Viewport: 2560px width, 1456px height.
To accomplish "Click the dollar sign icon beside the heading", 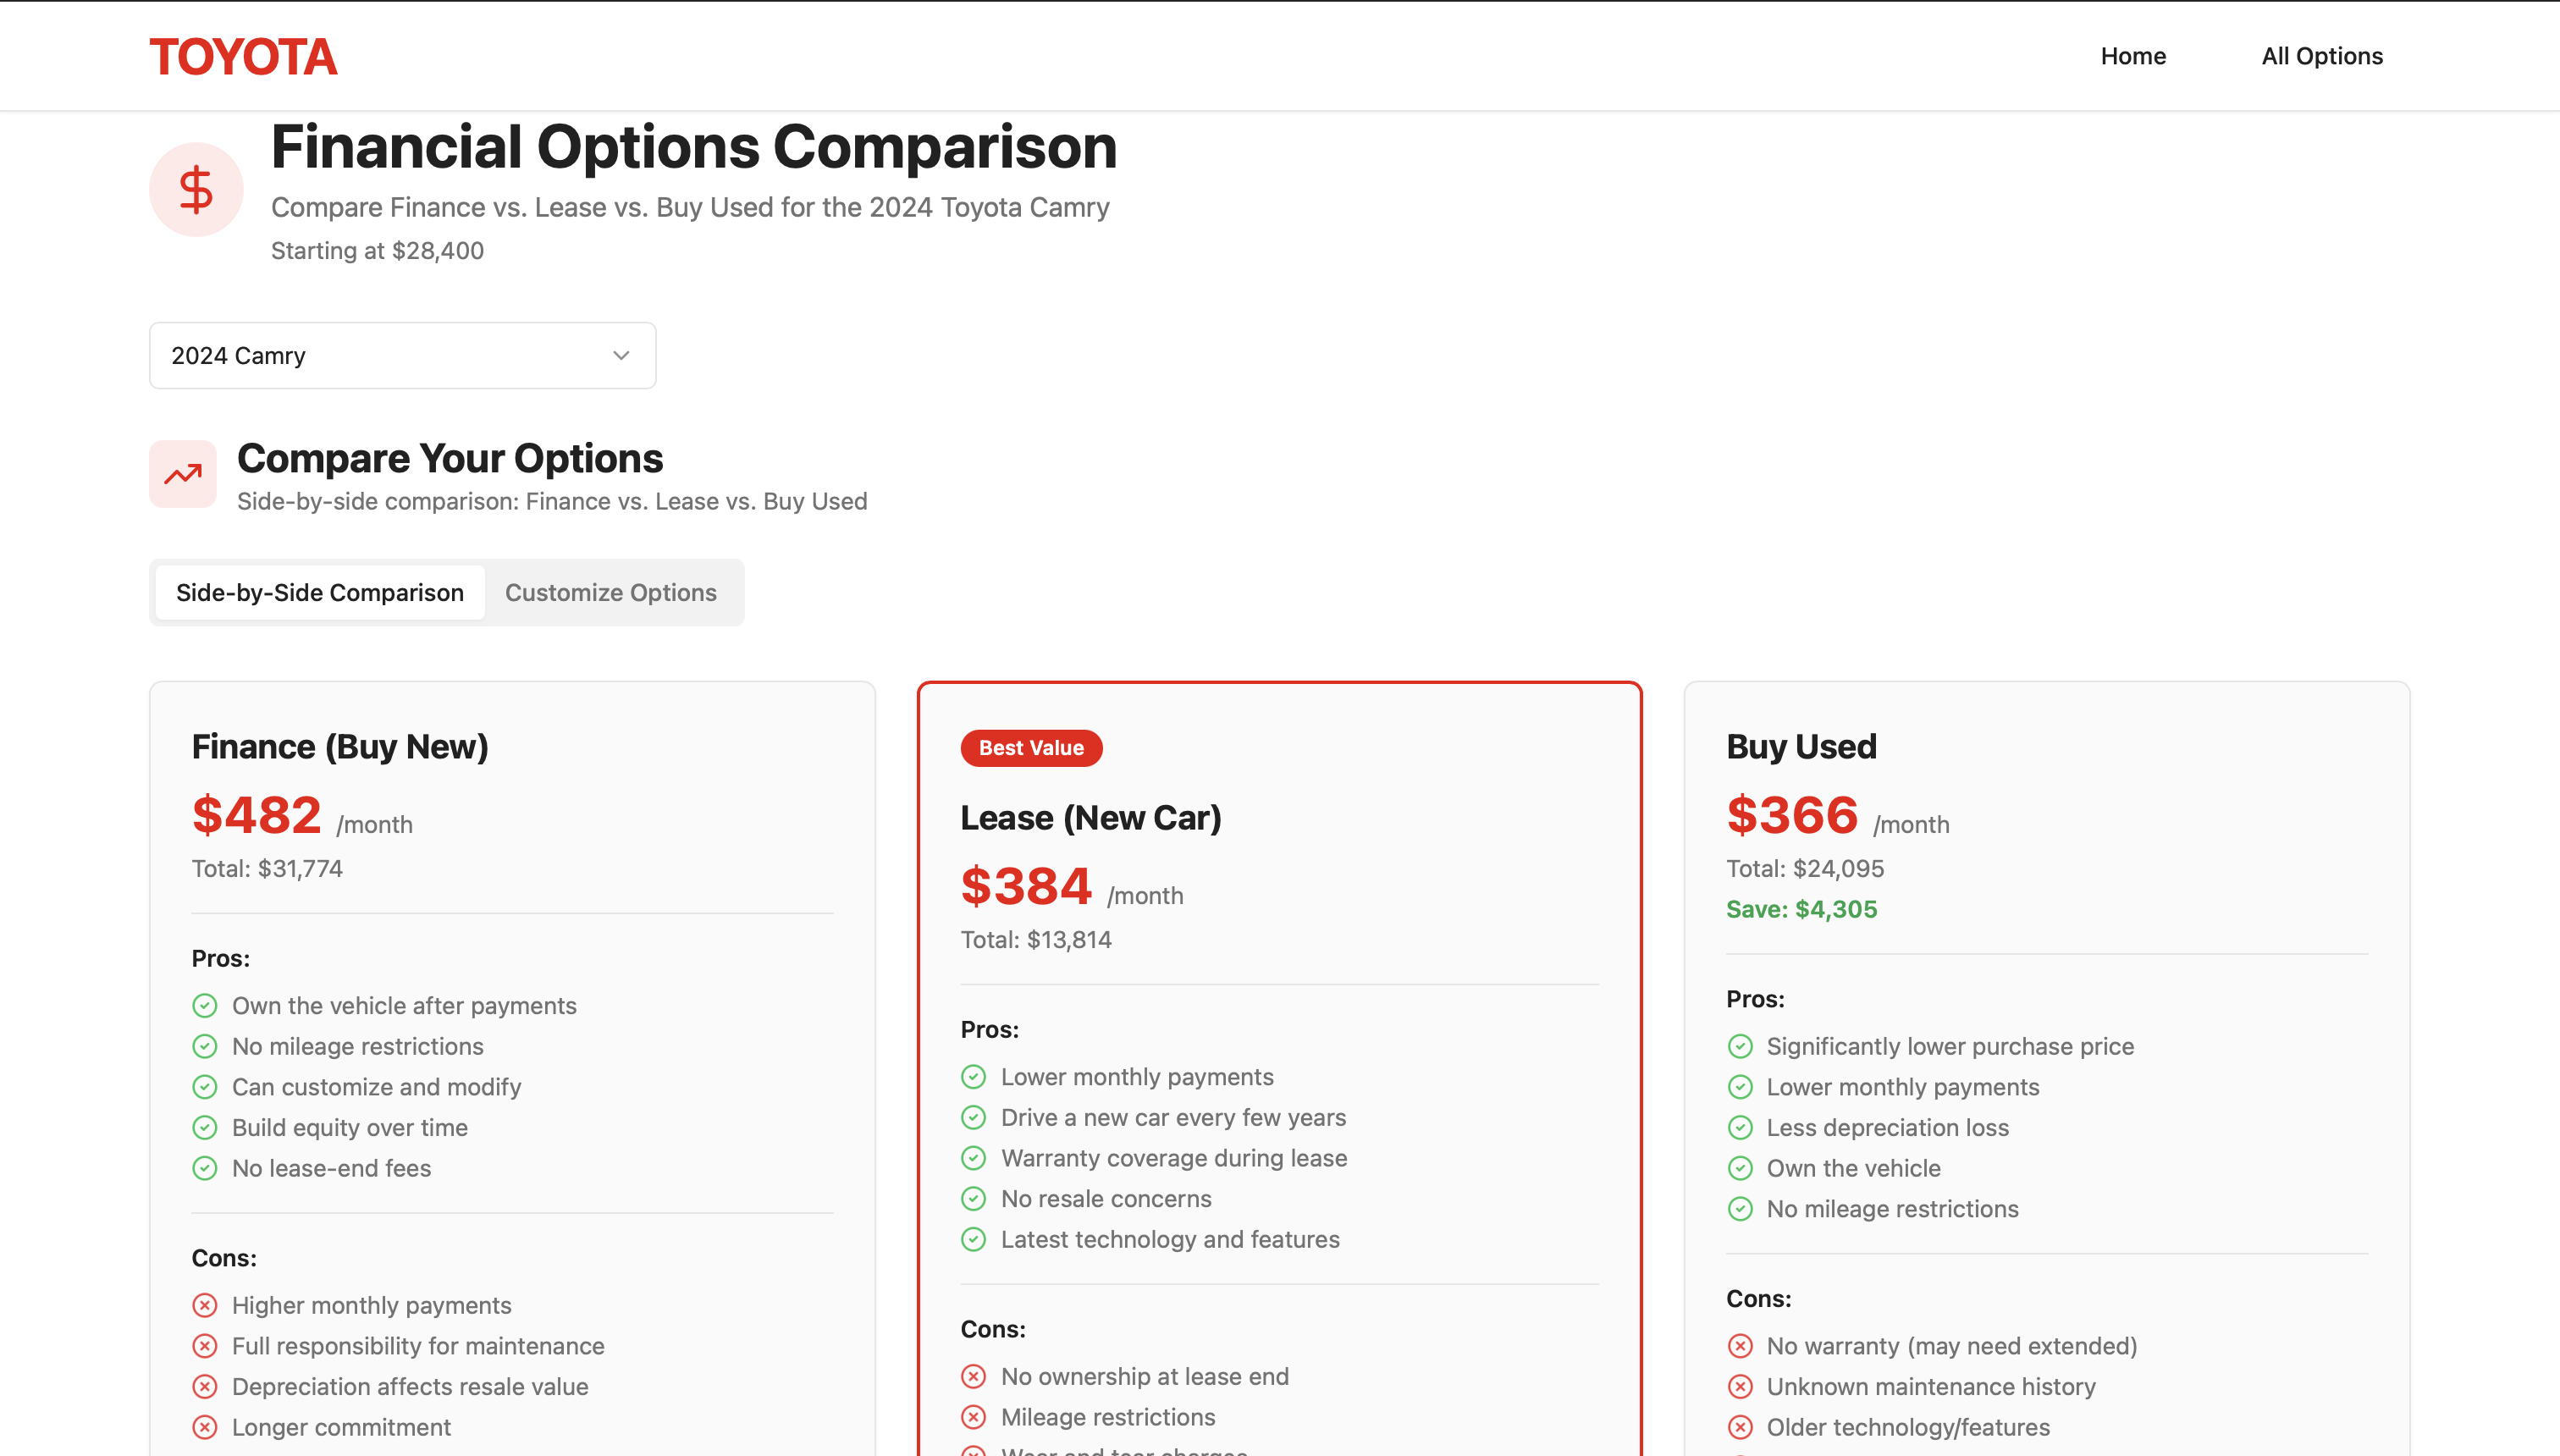I will [x=196, y=189].
